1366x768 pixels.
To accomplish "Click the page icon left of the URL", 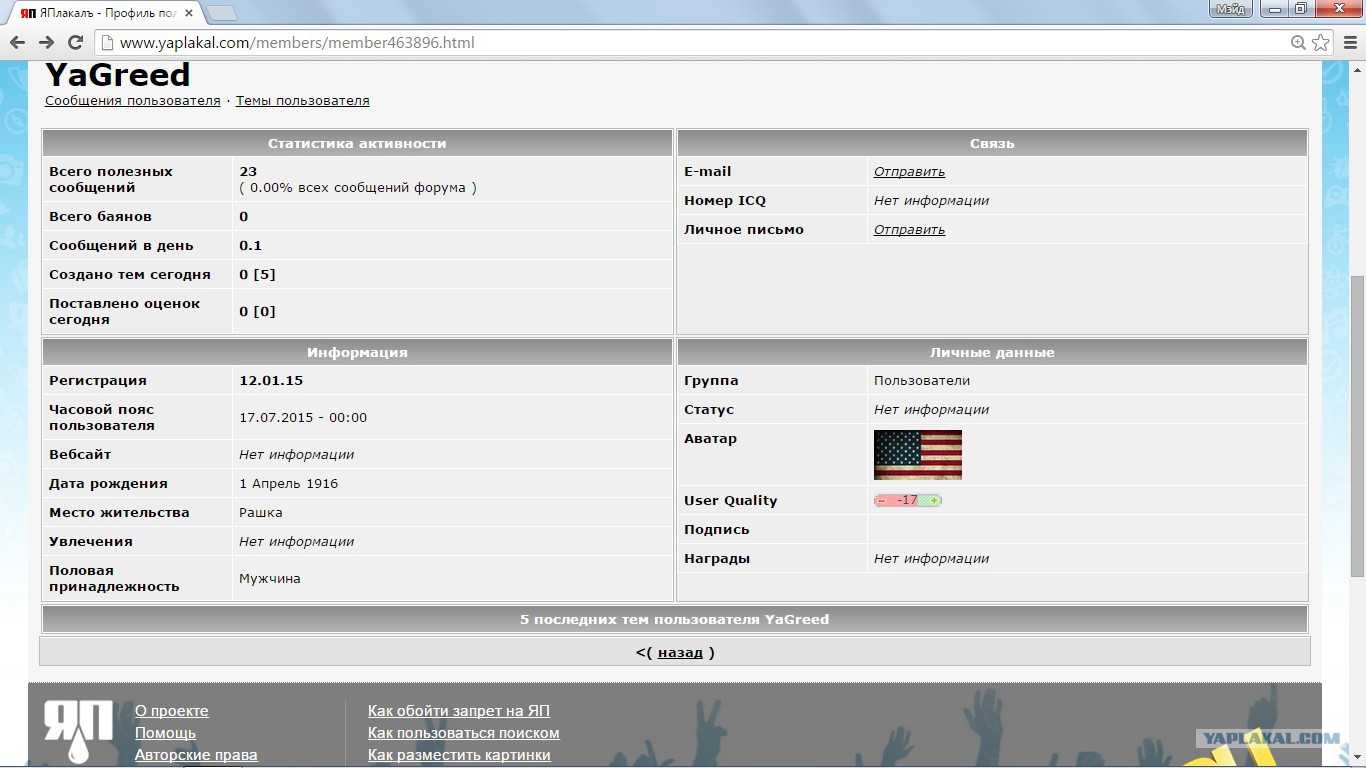I will pos(106,43).
